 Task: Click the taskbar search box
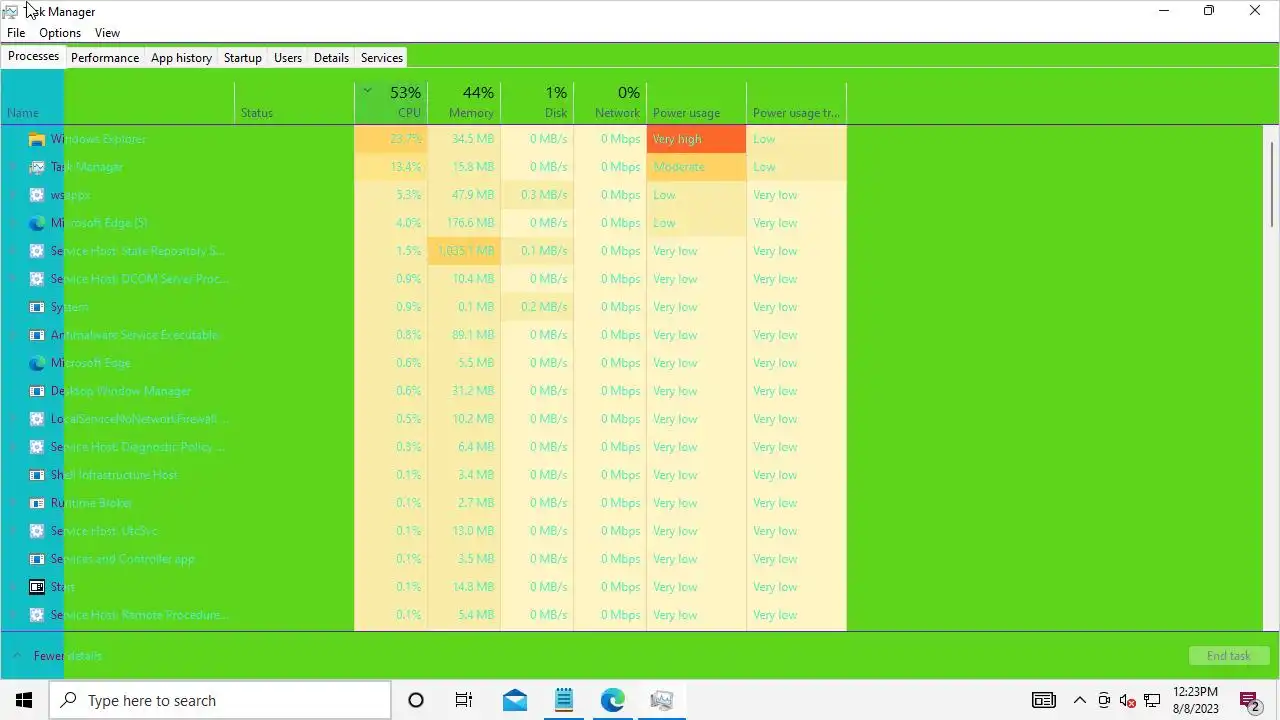[220, 700]
